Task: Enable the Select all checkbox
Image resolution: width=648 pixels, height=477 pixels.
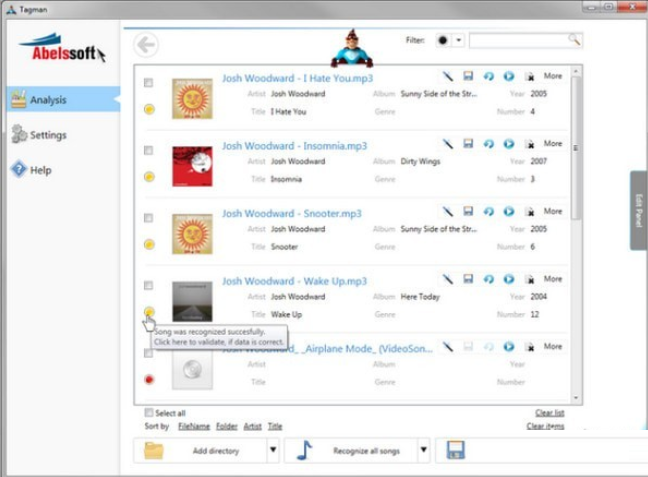Action: coord(149,413)
